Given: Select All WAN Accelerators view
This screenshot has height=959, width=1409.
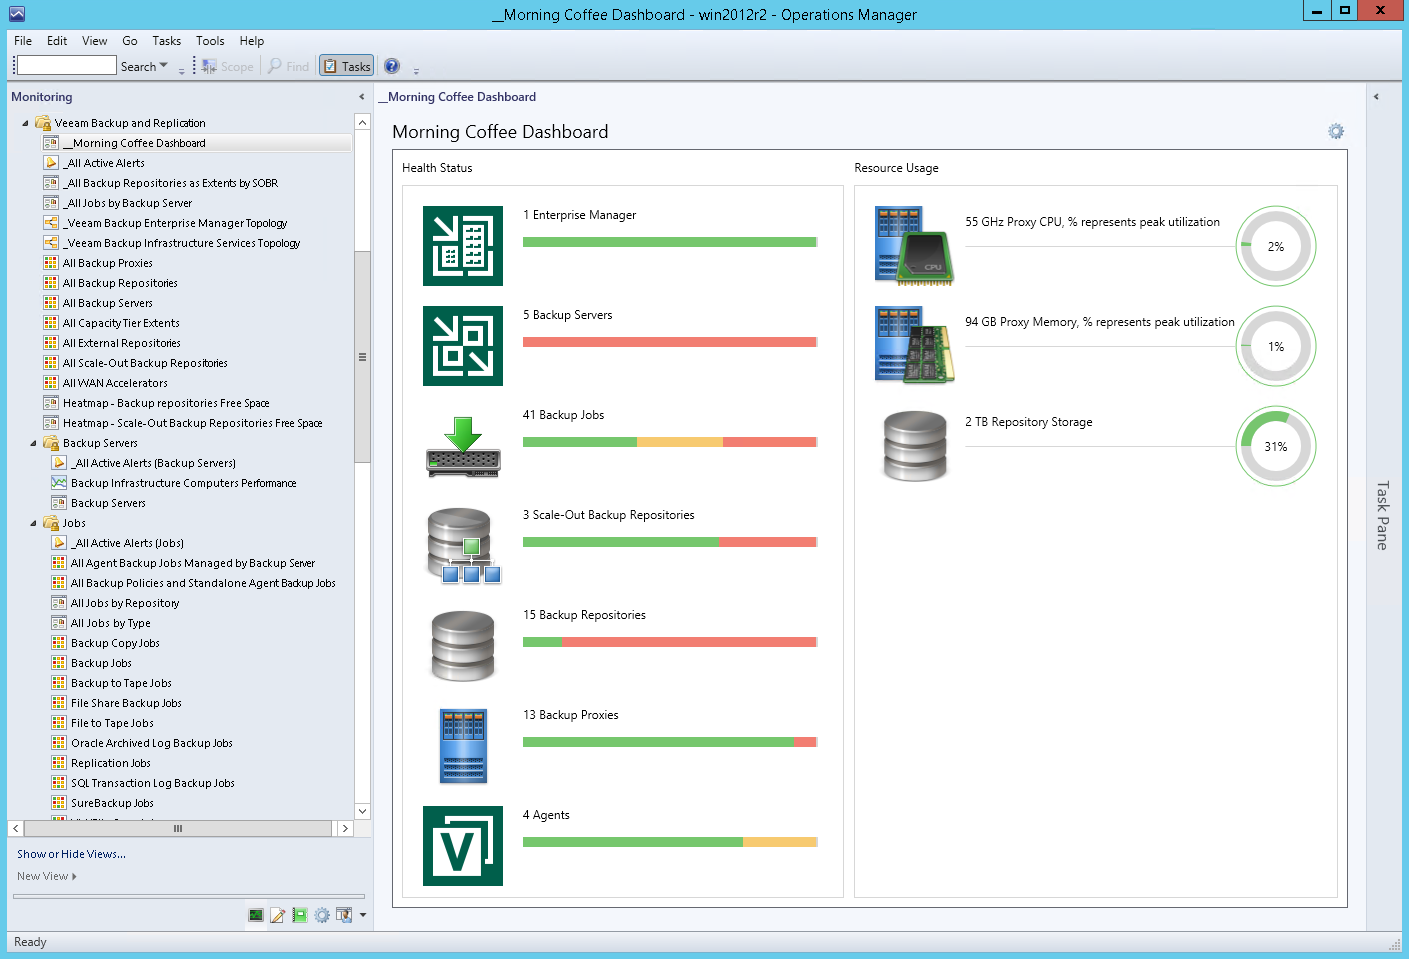Looking at the screenshot, I should click(115, 383).
